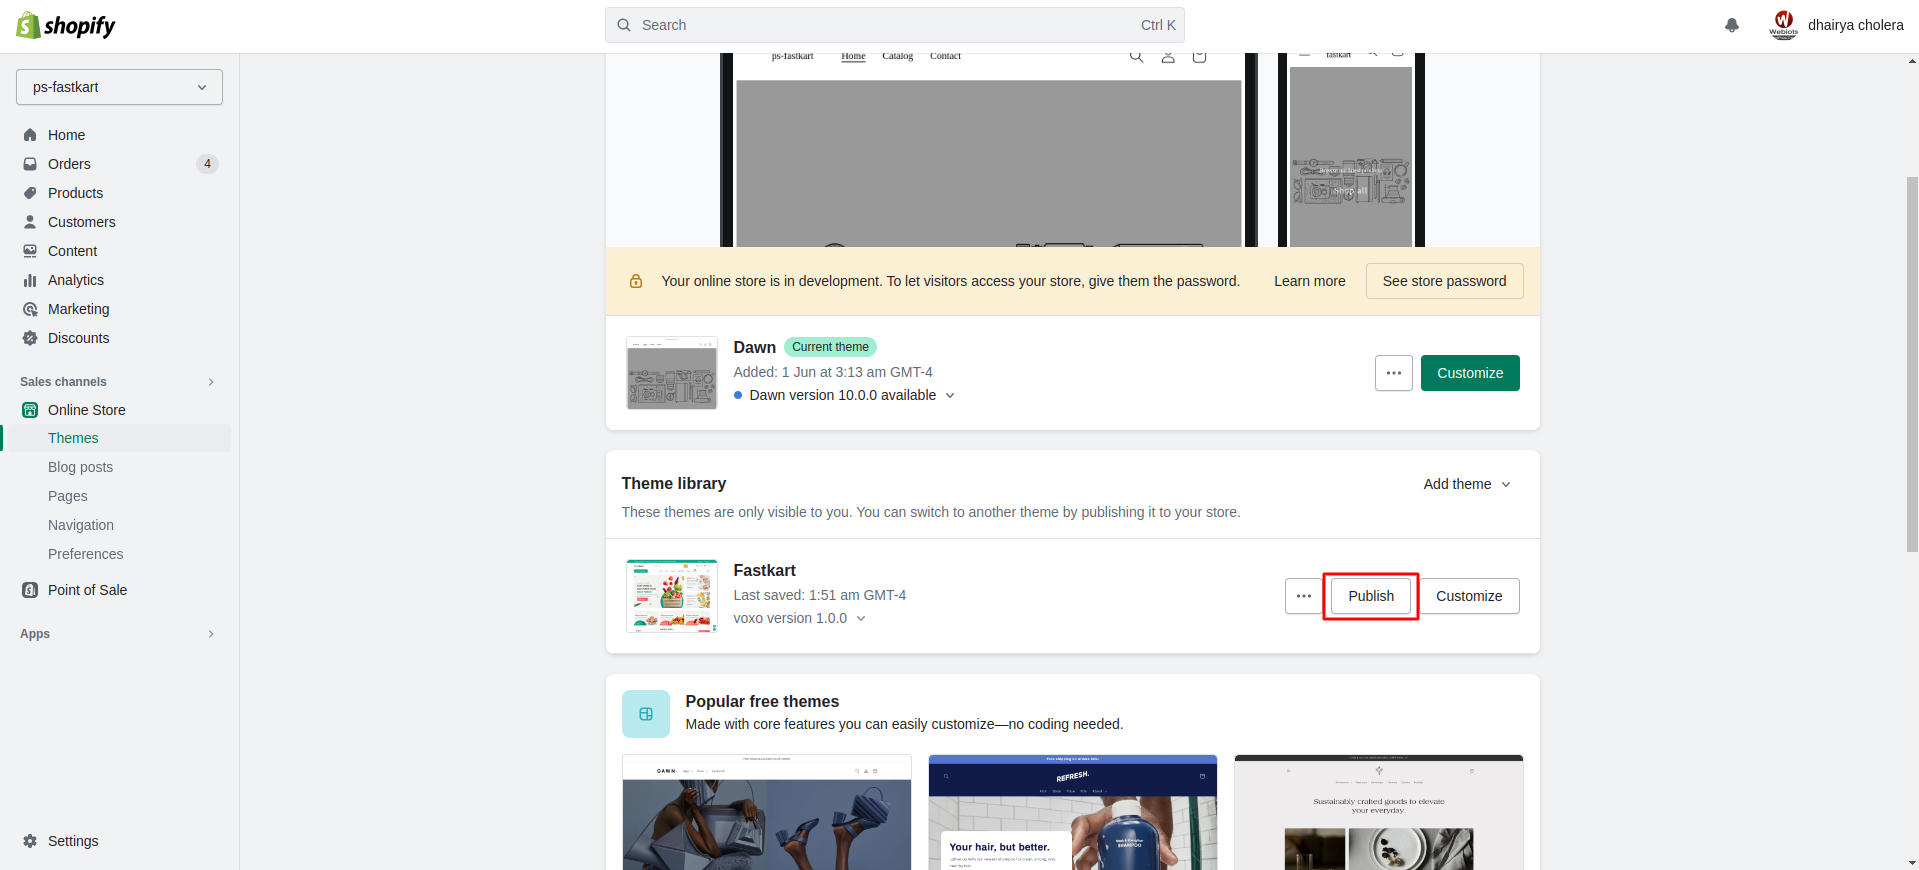The height and width of the screenshot is (870, 1919).
Task: Select the Fastkart theme thumbnail
Action: pos(671,596)
